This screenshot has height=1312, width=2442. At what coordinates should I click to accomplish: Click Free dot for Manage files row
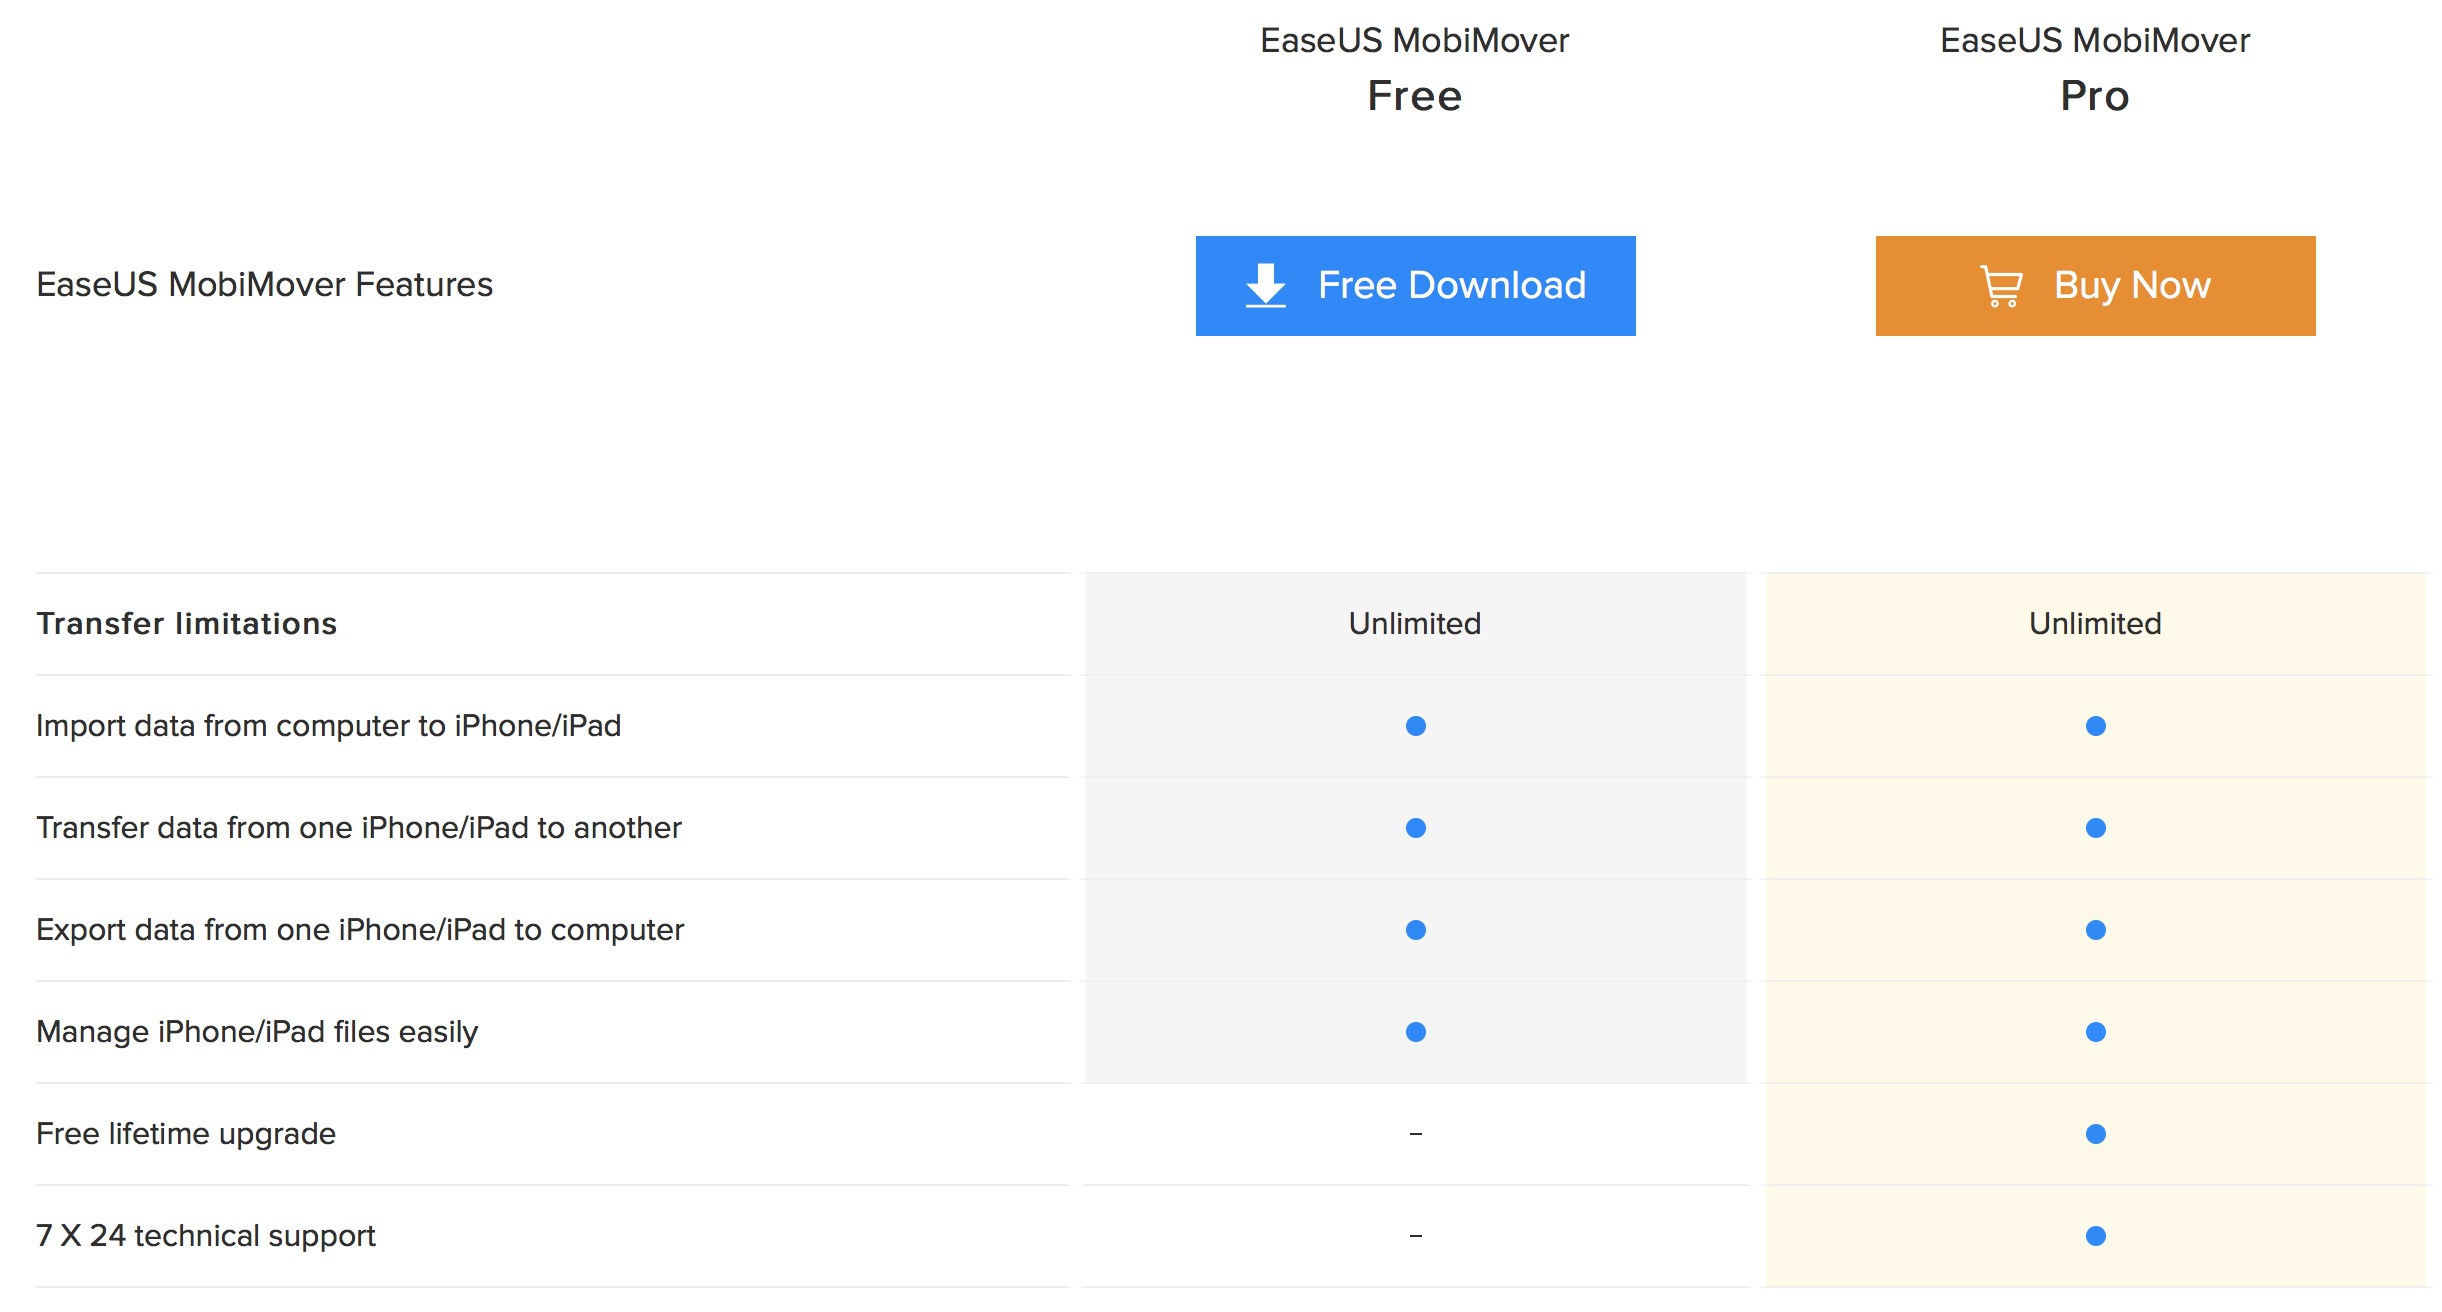coord(1415,1032)
